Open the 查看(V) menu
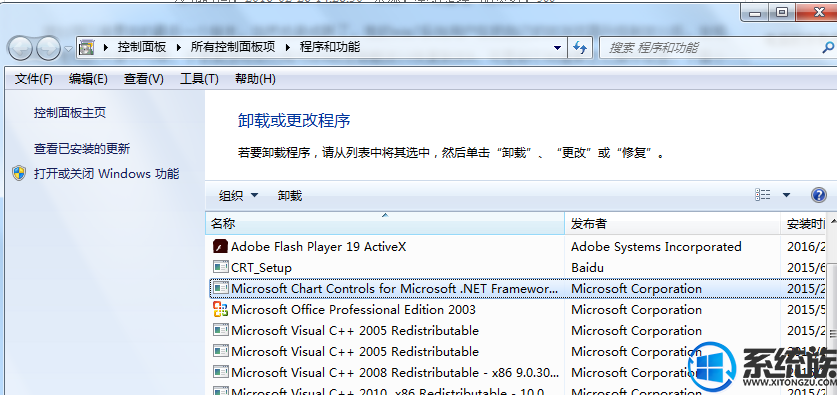837x395 pixels. (x=144, y=79)
